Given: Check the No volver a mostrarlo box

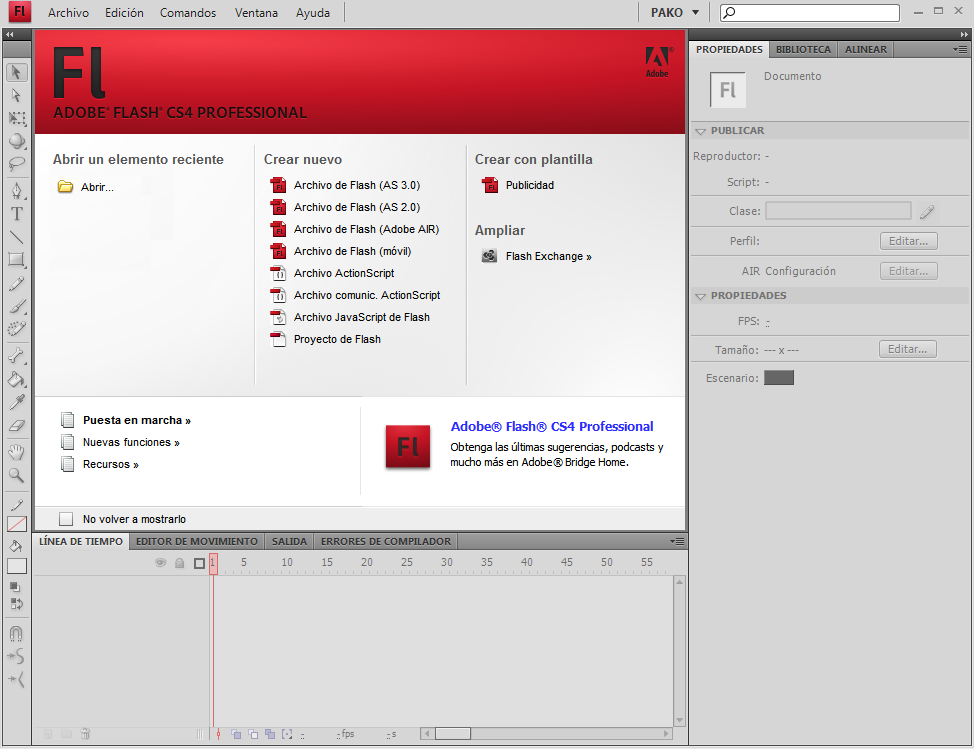Looking at the screenshot, I should [x=66, y=519].
